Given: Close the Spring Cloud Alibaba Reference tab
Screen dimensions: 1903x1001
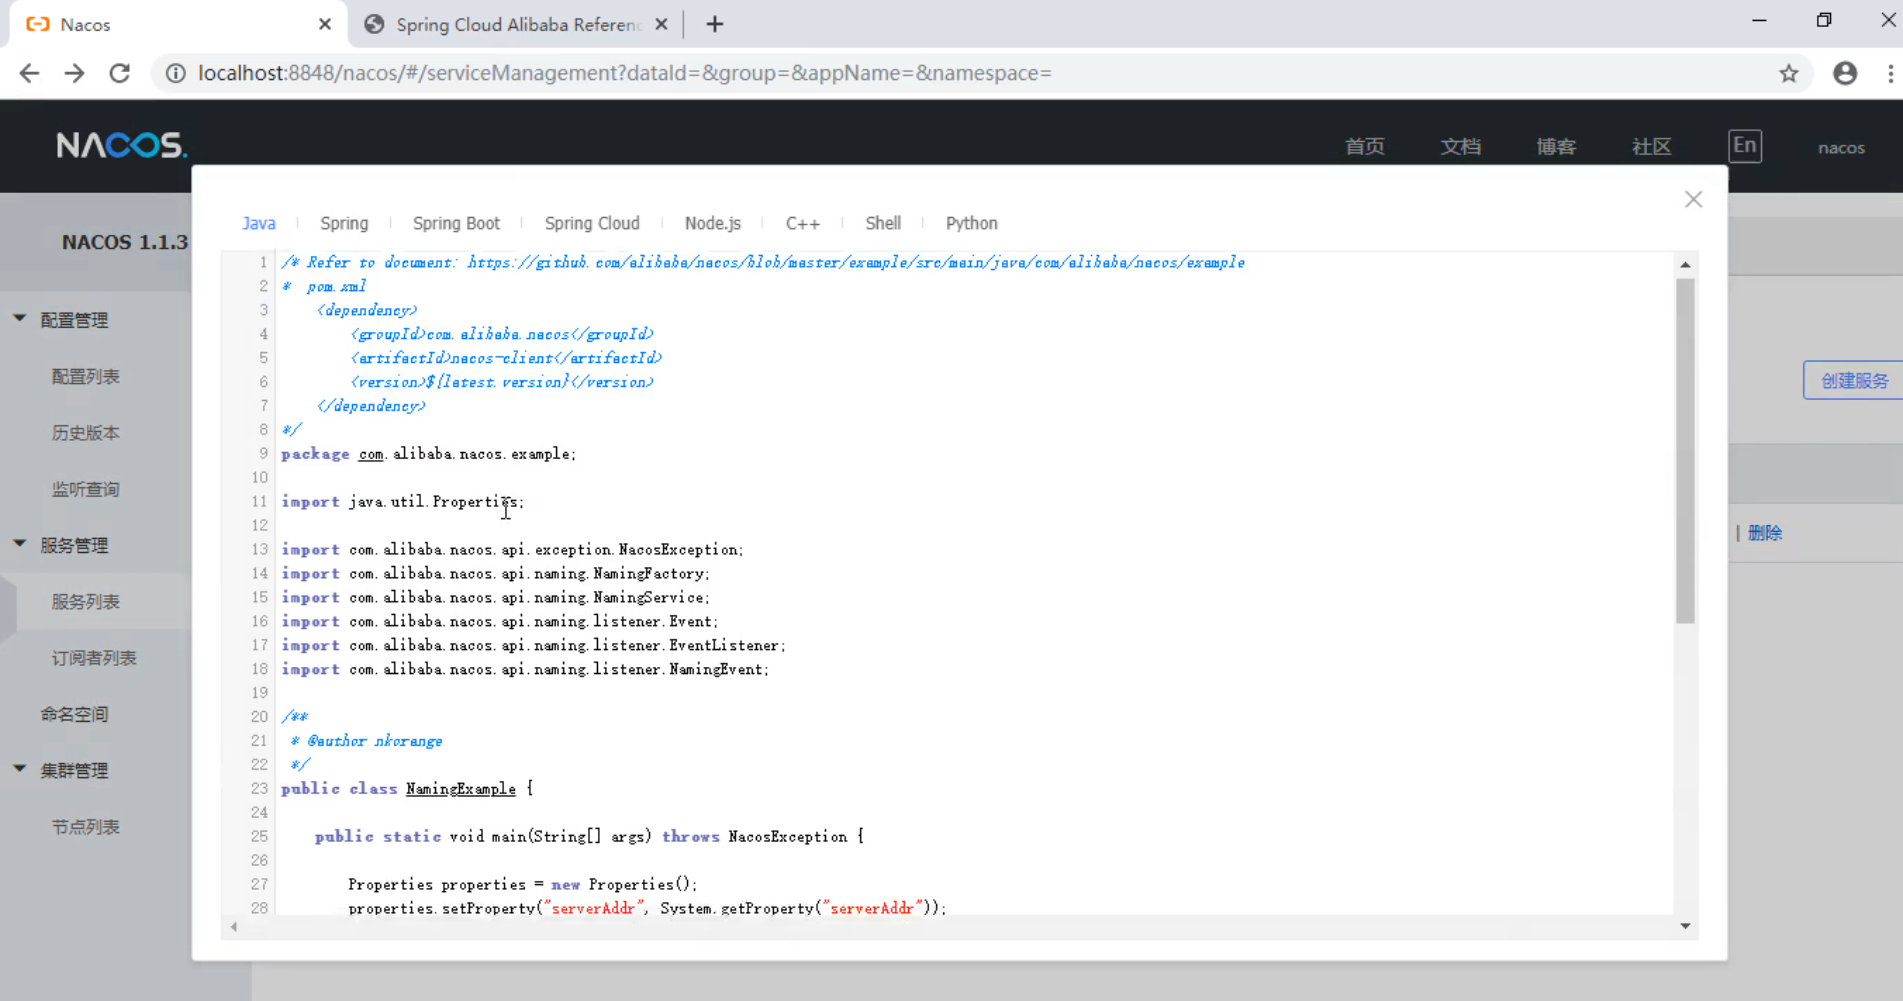Looking at the screenshot, I should click(661, 24).
